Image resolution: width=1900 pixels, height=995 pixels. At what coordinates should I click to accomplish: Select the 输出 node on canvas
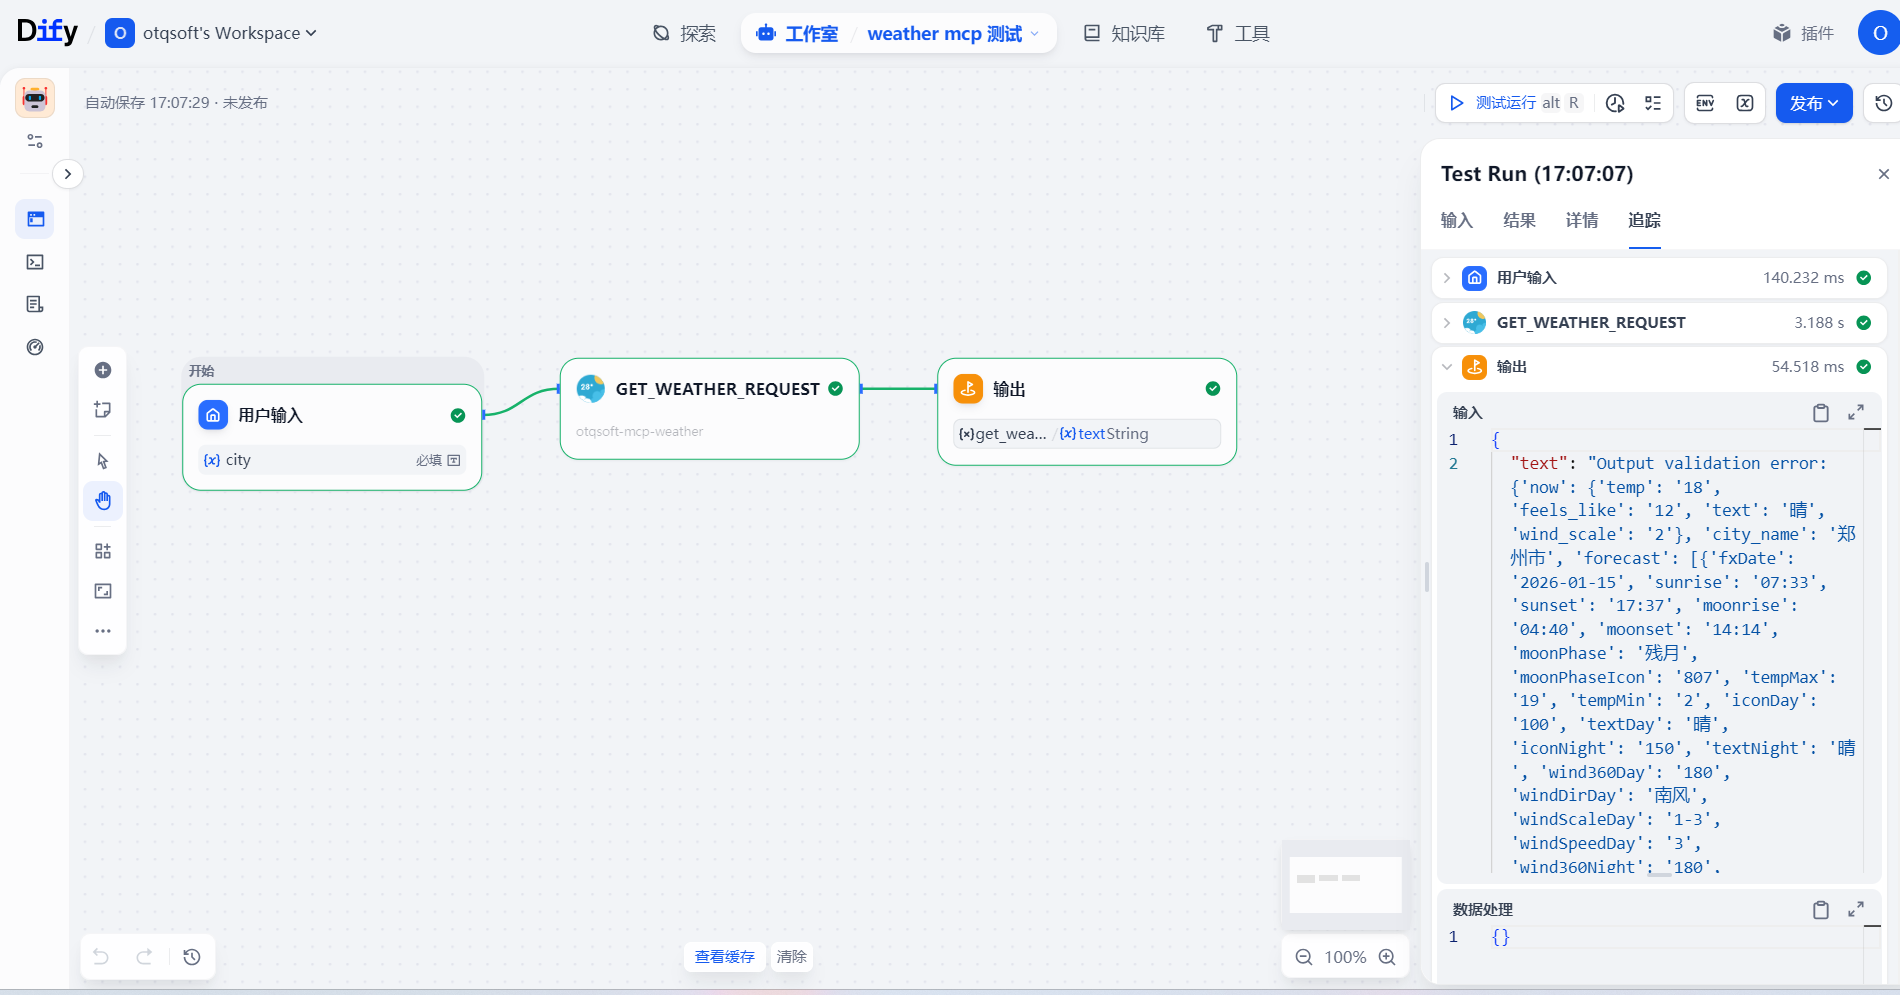pos(1087,412)
